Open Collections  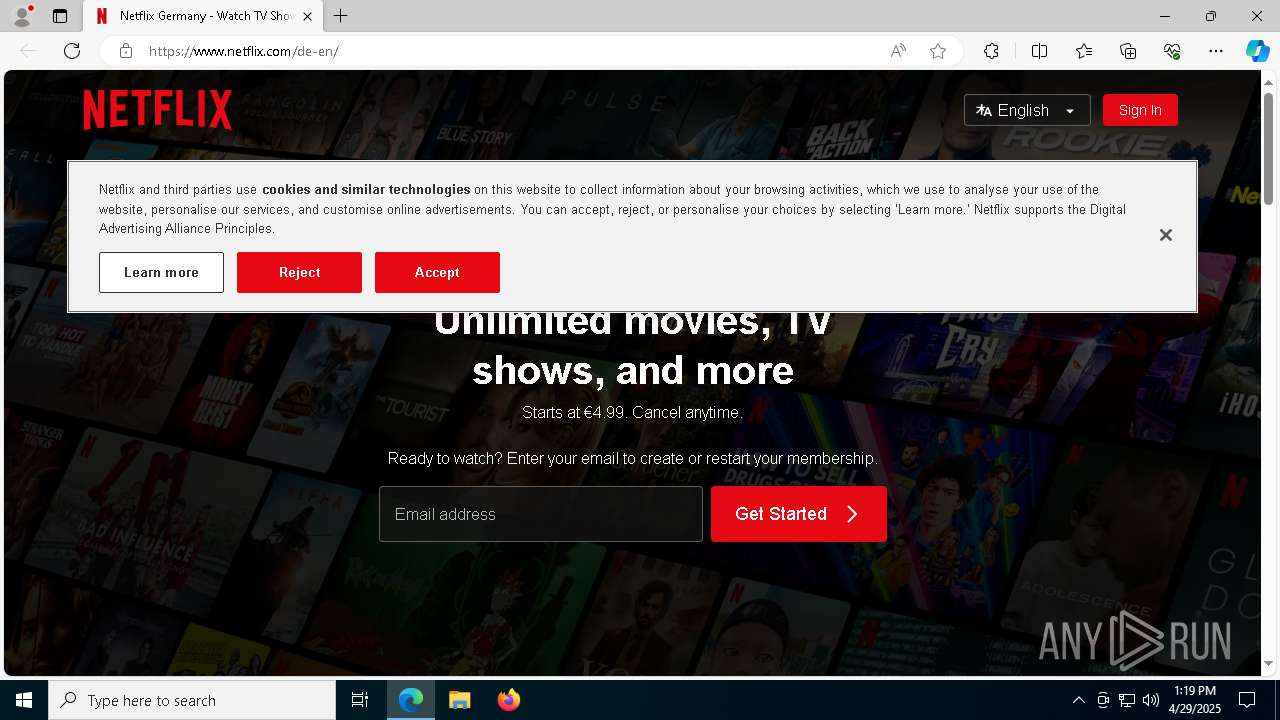pos(1128,51)
